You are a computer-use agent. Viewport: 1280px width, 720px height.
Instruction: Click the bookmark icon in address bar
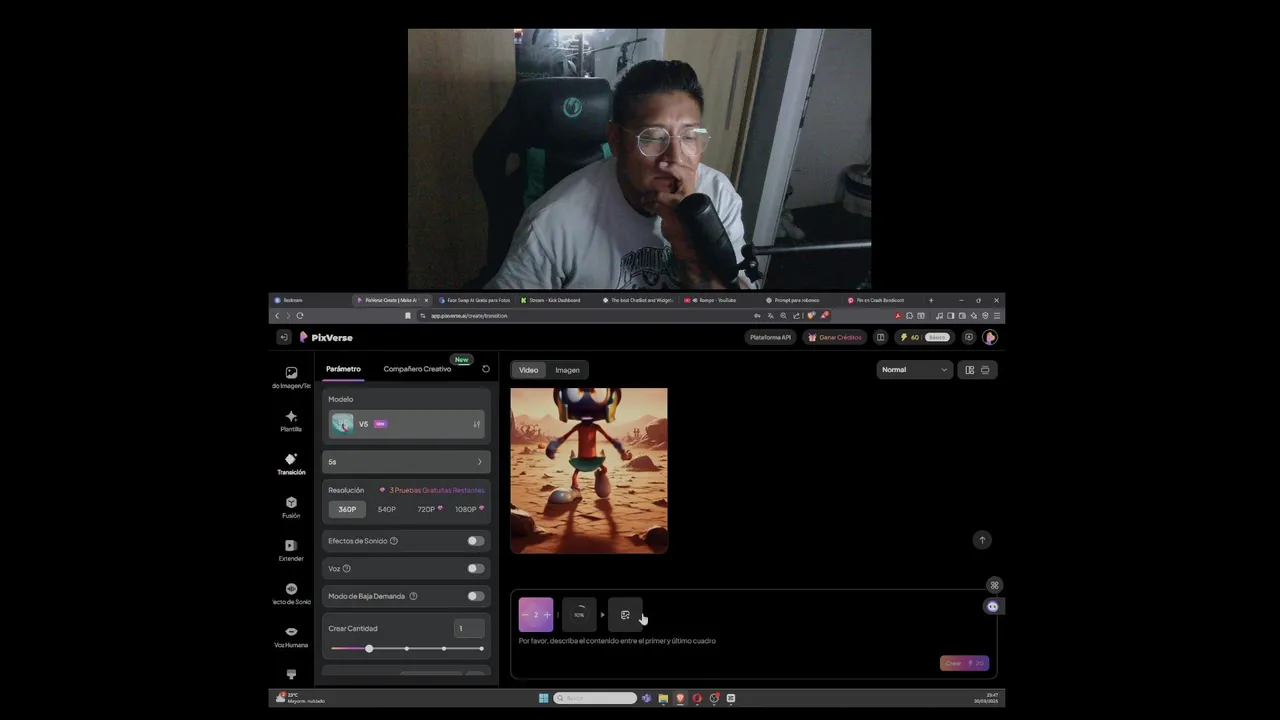click(408, 315)
